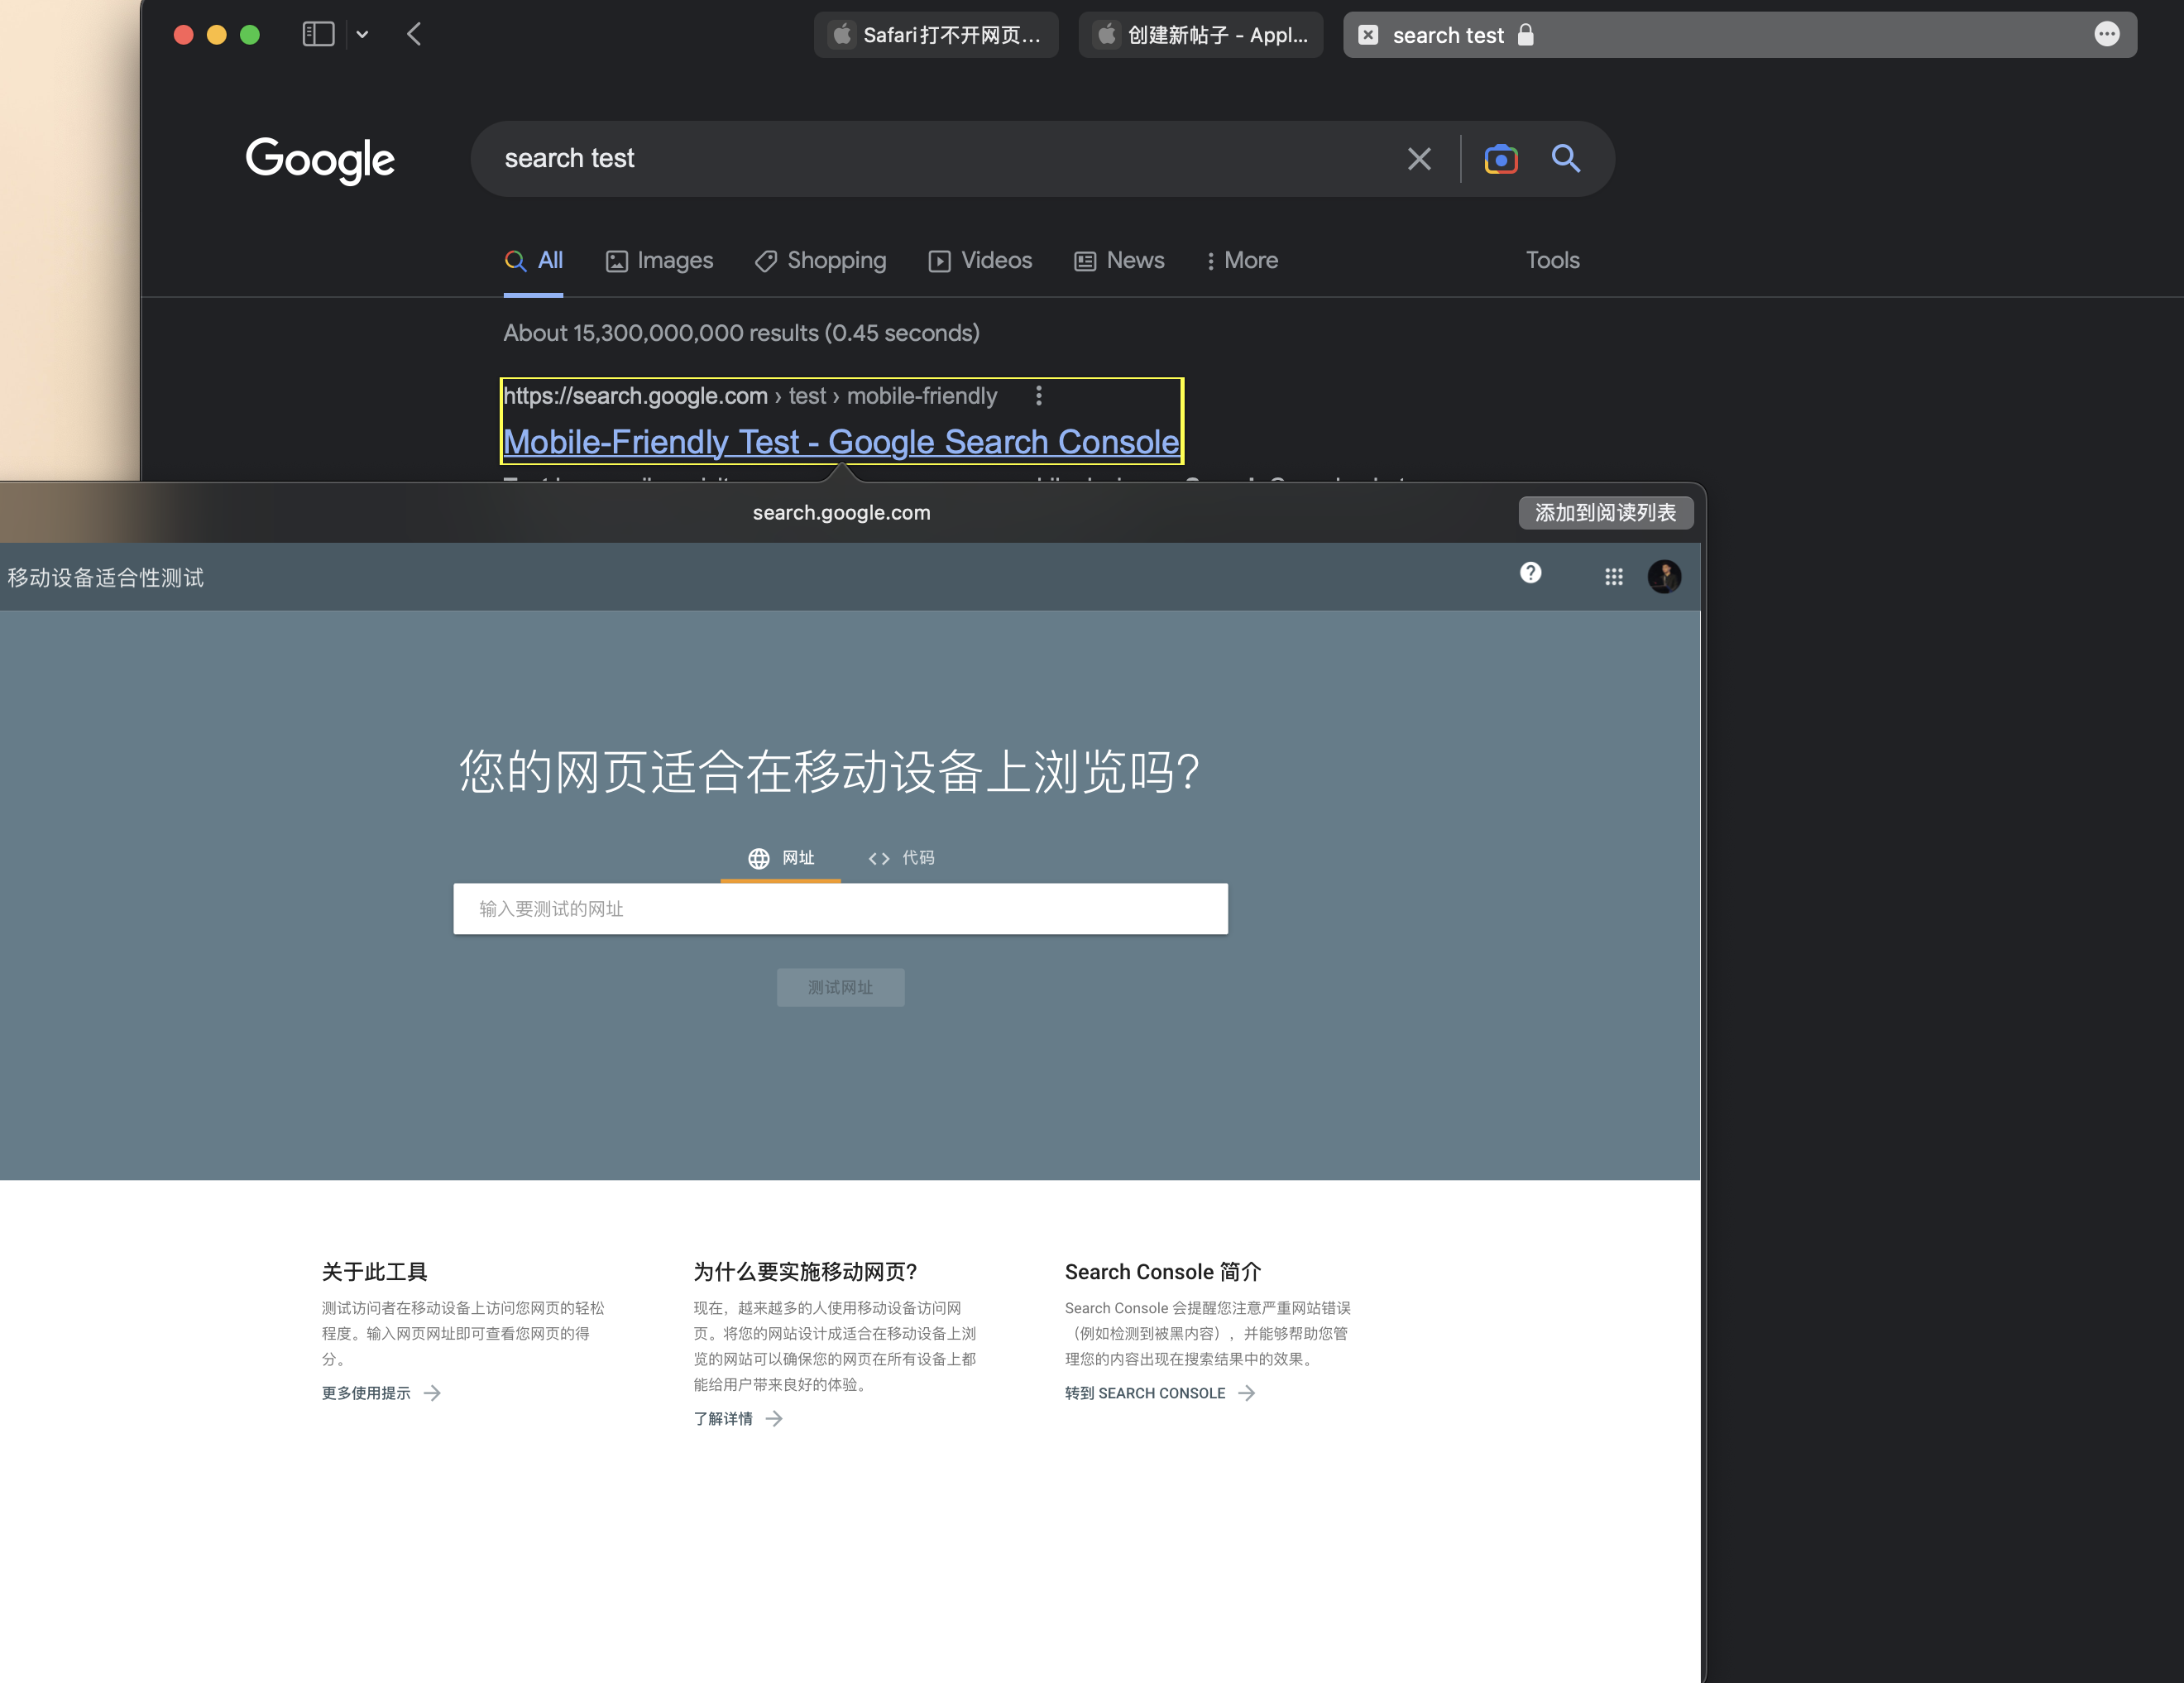Click the account profile avatar
This screenshot has height=1683, width=2184.
click(x=1664, y=577)
